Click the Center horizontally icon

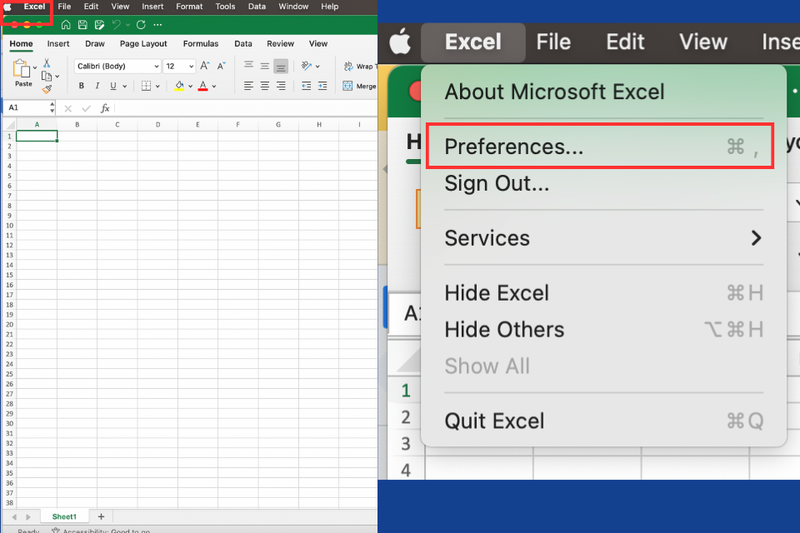pyautogui.click(x=265, y=86)
